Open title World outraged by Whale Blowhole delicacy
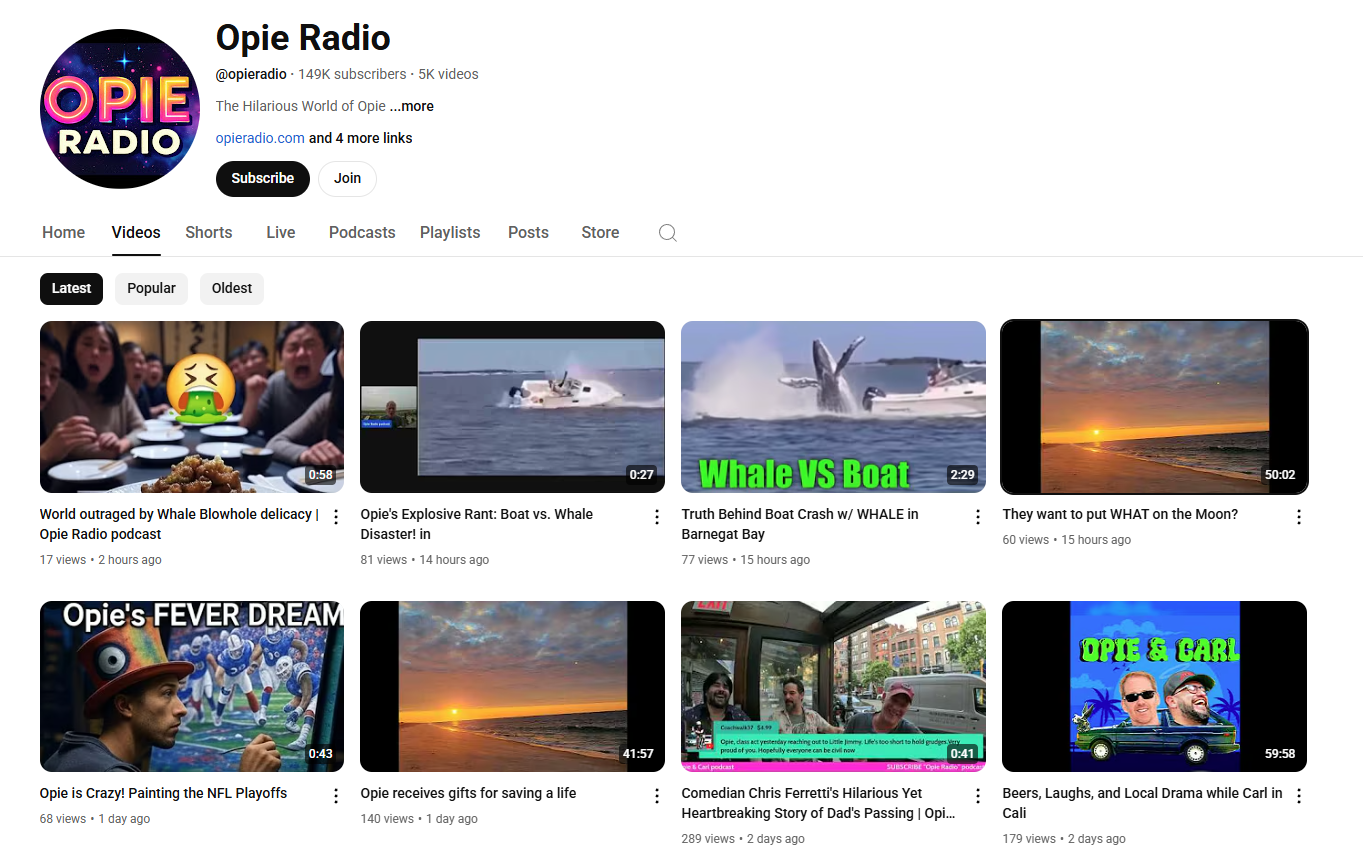 [x=179, y=524]
